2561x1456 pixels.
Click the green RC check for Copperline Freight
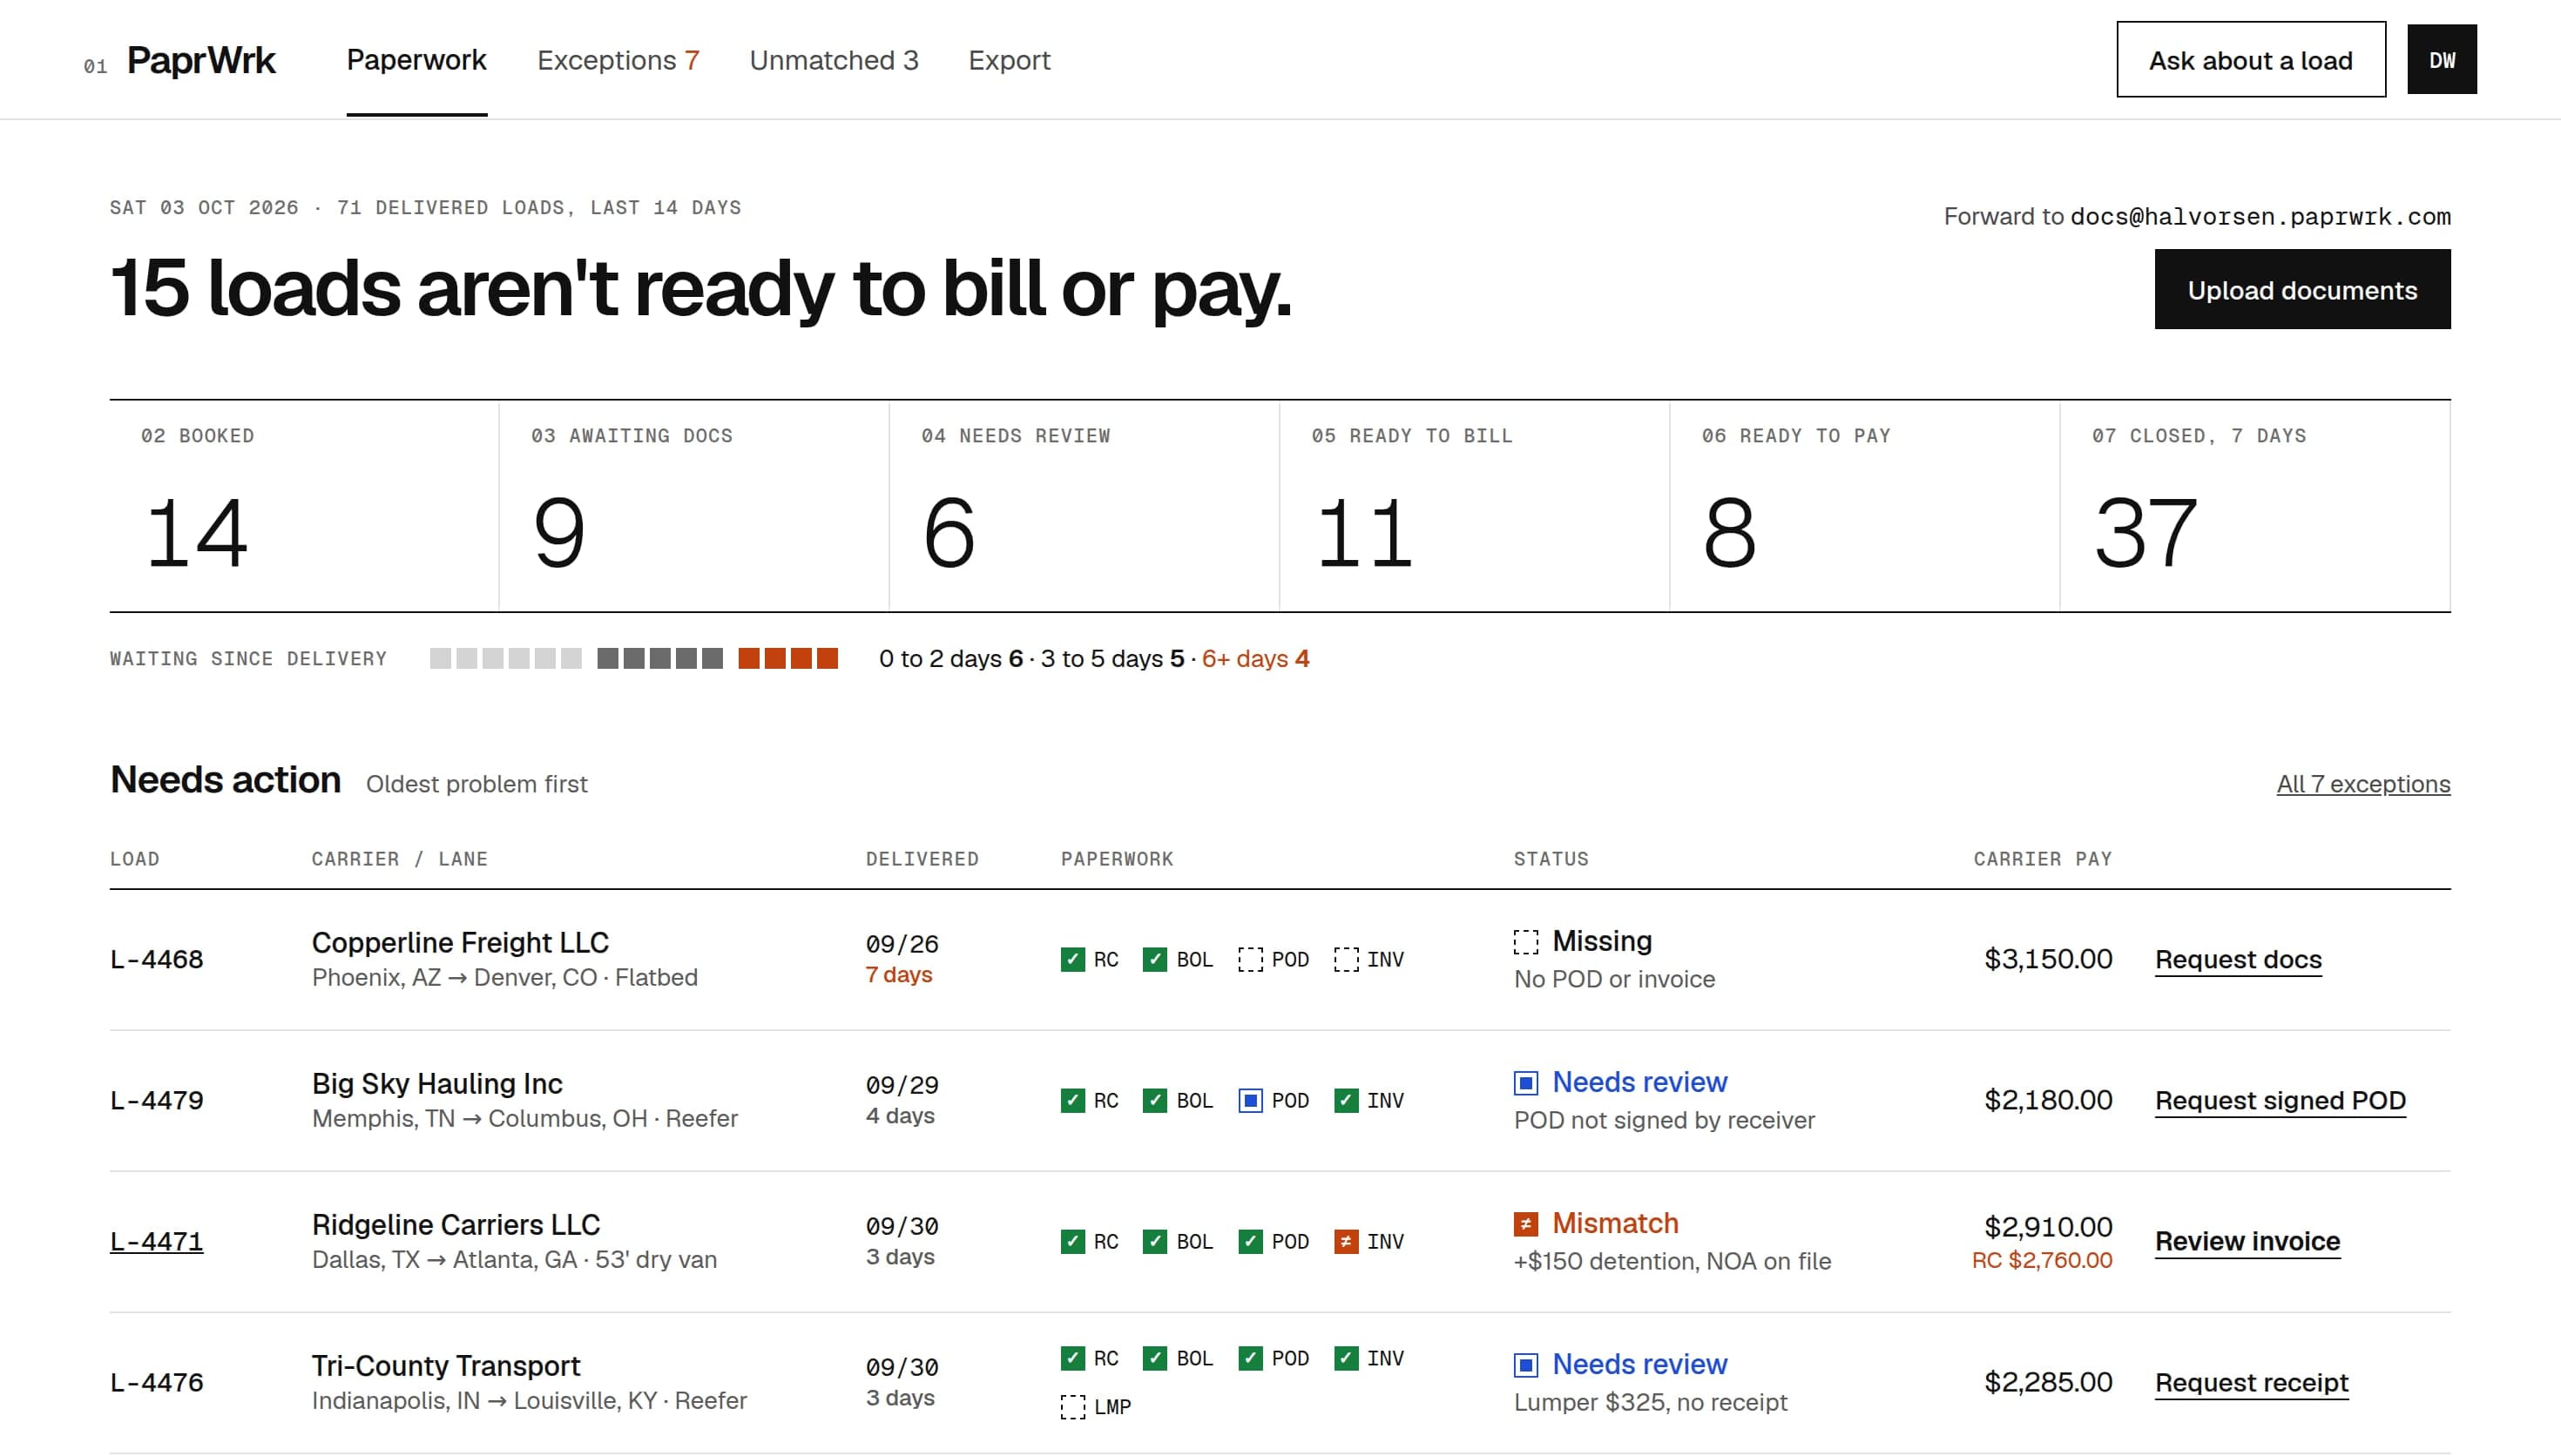(1072, 959)
